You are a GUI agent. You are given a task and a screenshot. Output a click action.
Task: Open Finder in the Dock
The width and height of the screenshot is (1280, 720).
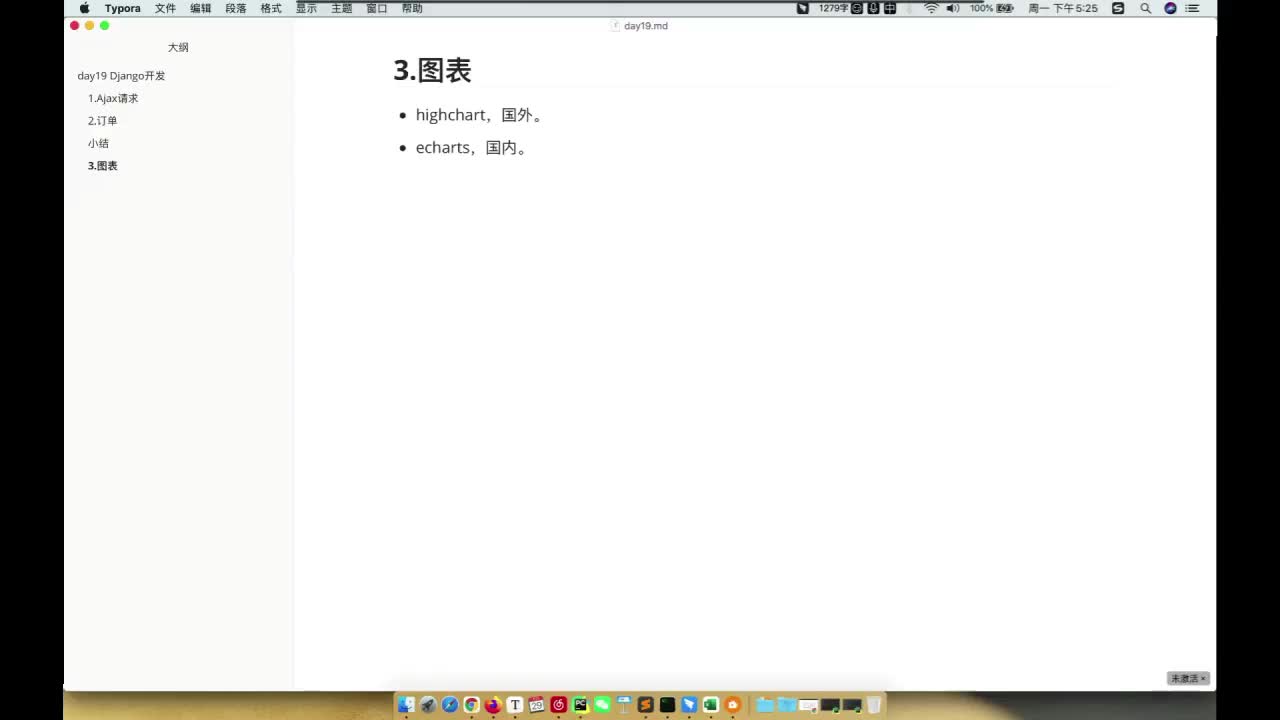(x=406, y=705)
